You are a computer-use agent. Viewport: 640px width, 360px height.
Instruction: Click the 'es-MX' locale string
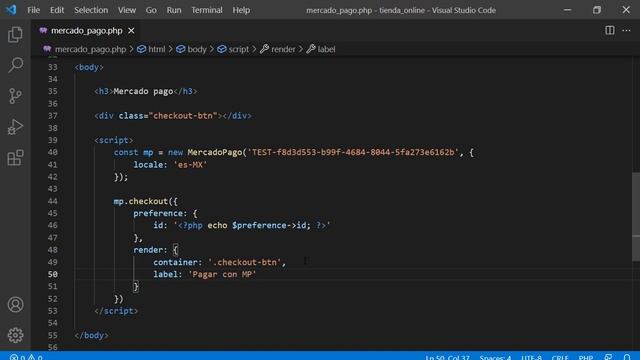190,164
